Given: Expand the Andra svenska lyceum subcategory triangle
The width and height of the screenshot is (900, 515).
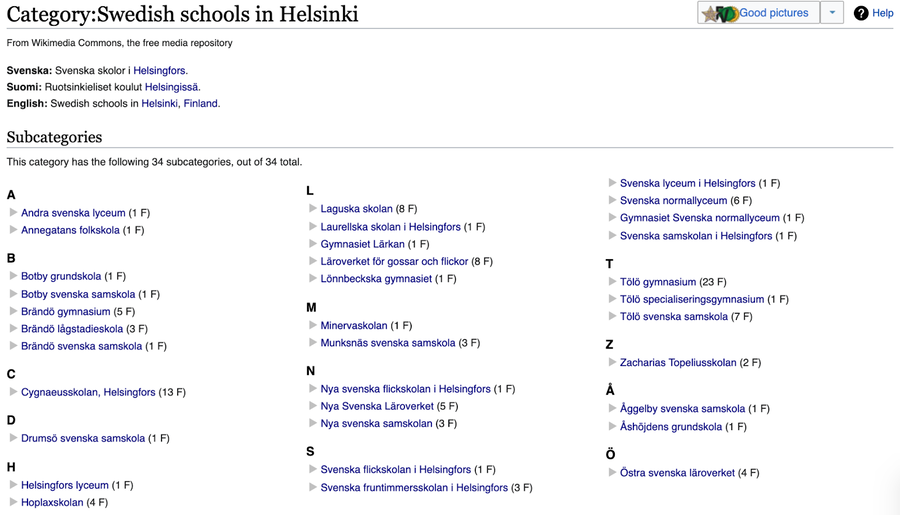Looking at the screenshot, I should [13, 213].
